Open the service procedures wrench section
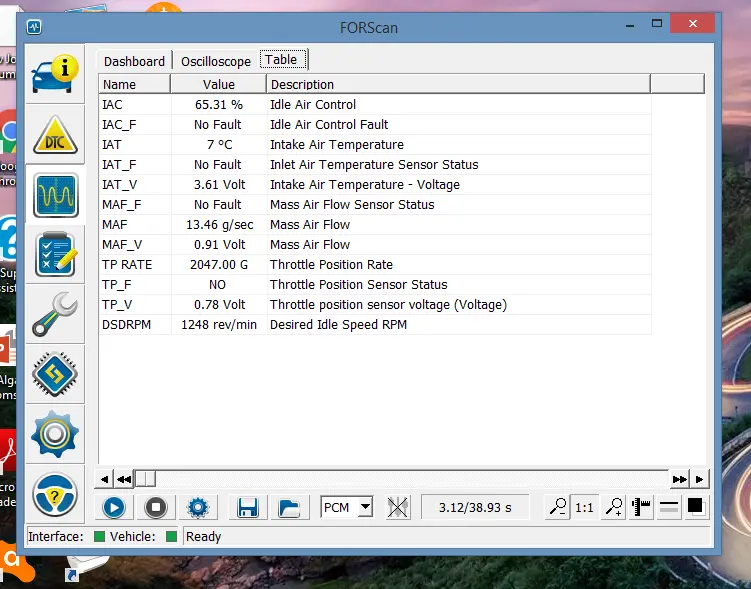751x589 pixels. pyautogui.click(x=55, y=314)
